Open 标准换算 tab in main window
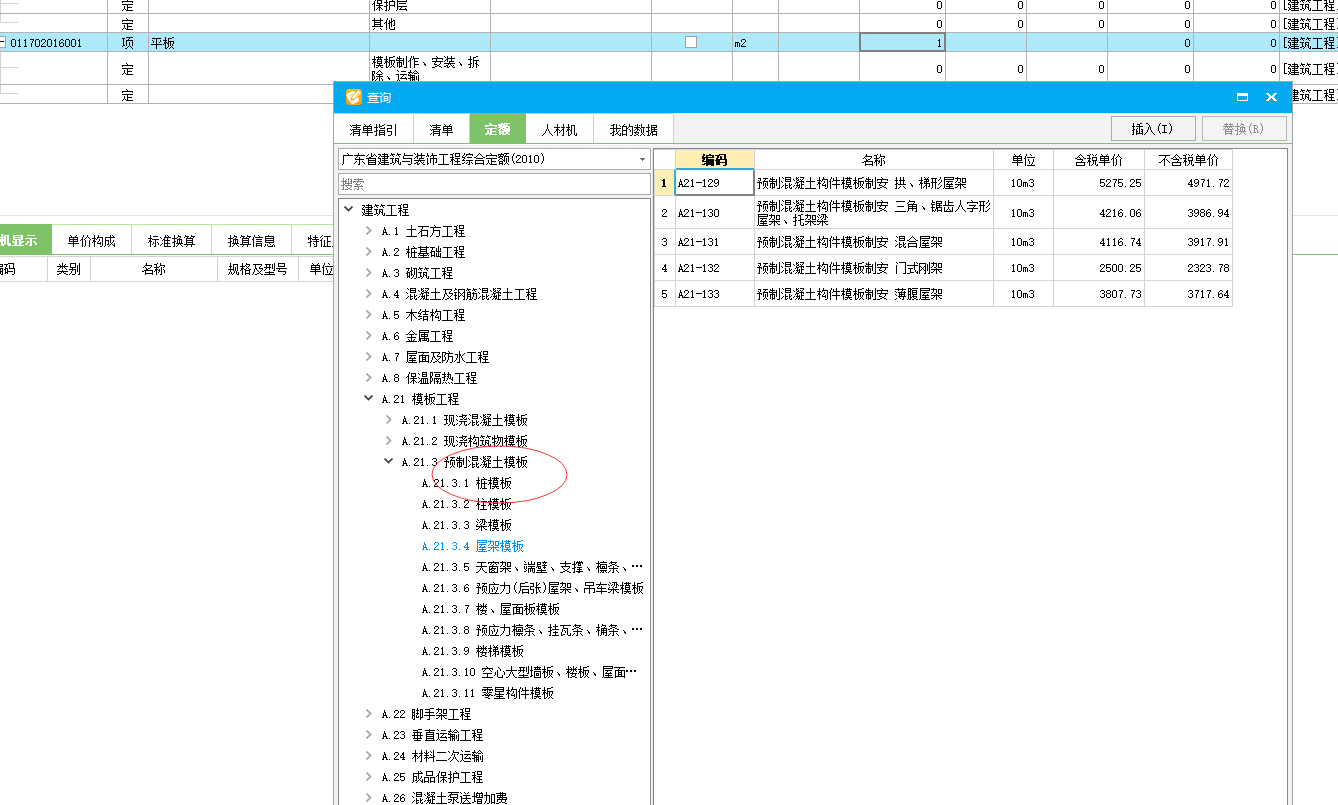 tap(171, 241)
